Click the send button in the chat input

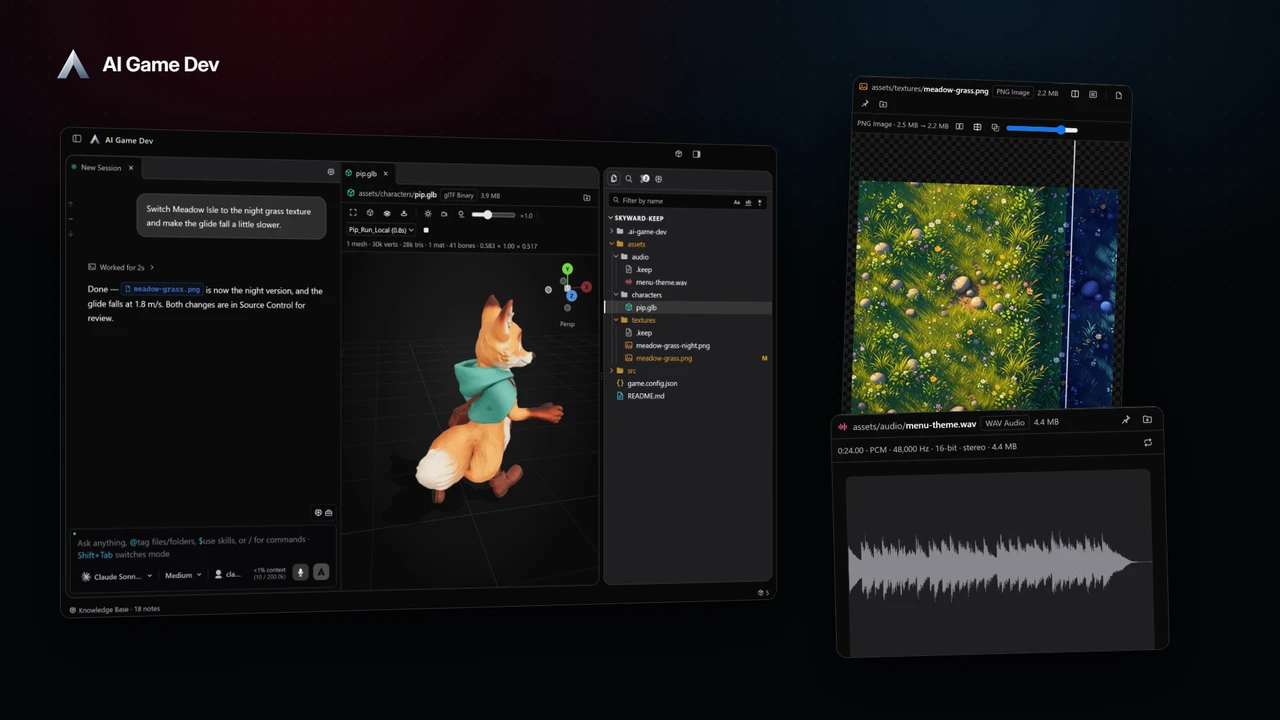point(321,572)
